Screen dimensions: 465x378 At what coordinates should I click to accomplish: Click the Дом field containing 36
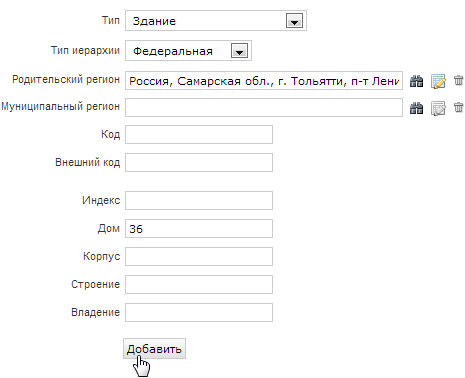click(199, 228)
